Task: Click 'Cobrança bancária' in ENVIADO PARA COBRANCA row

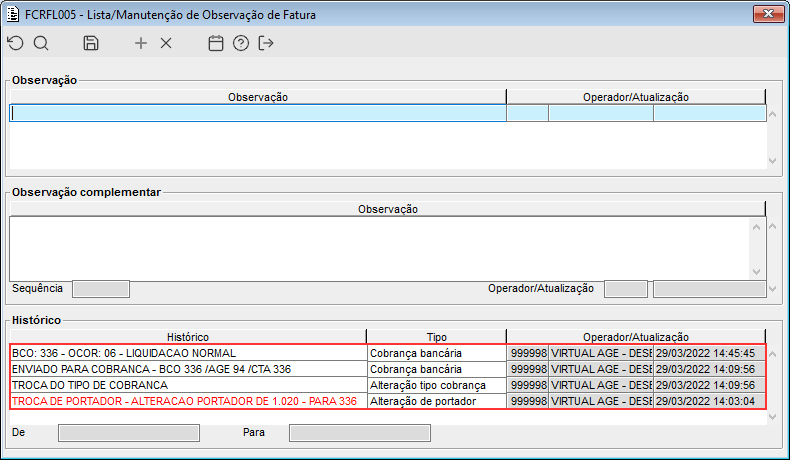Action: click(x=437, y=369)
